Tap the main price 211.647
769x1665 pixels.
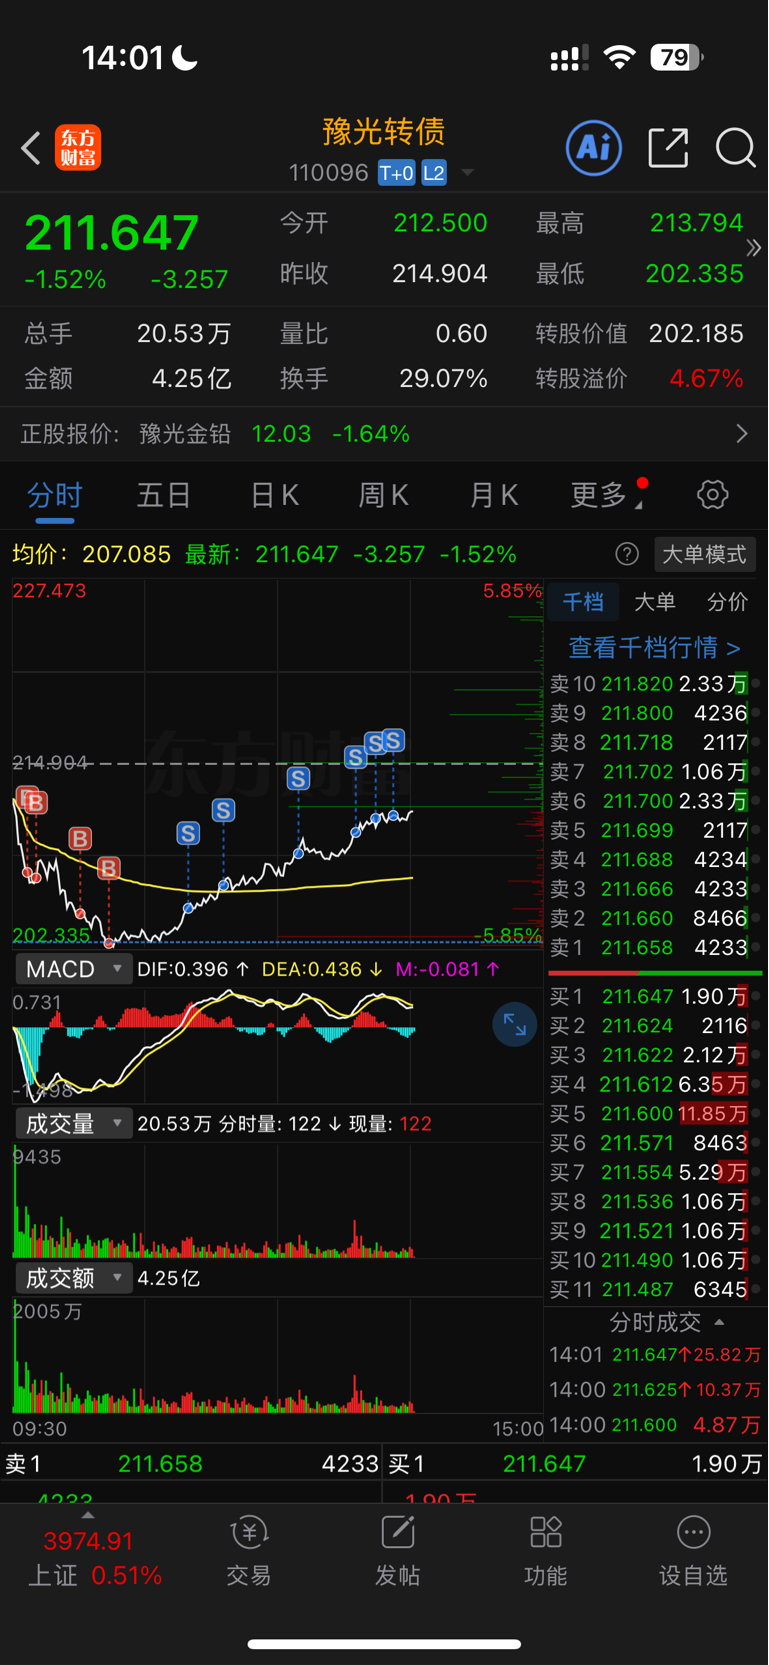coord(111,233)
